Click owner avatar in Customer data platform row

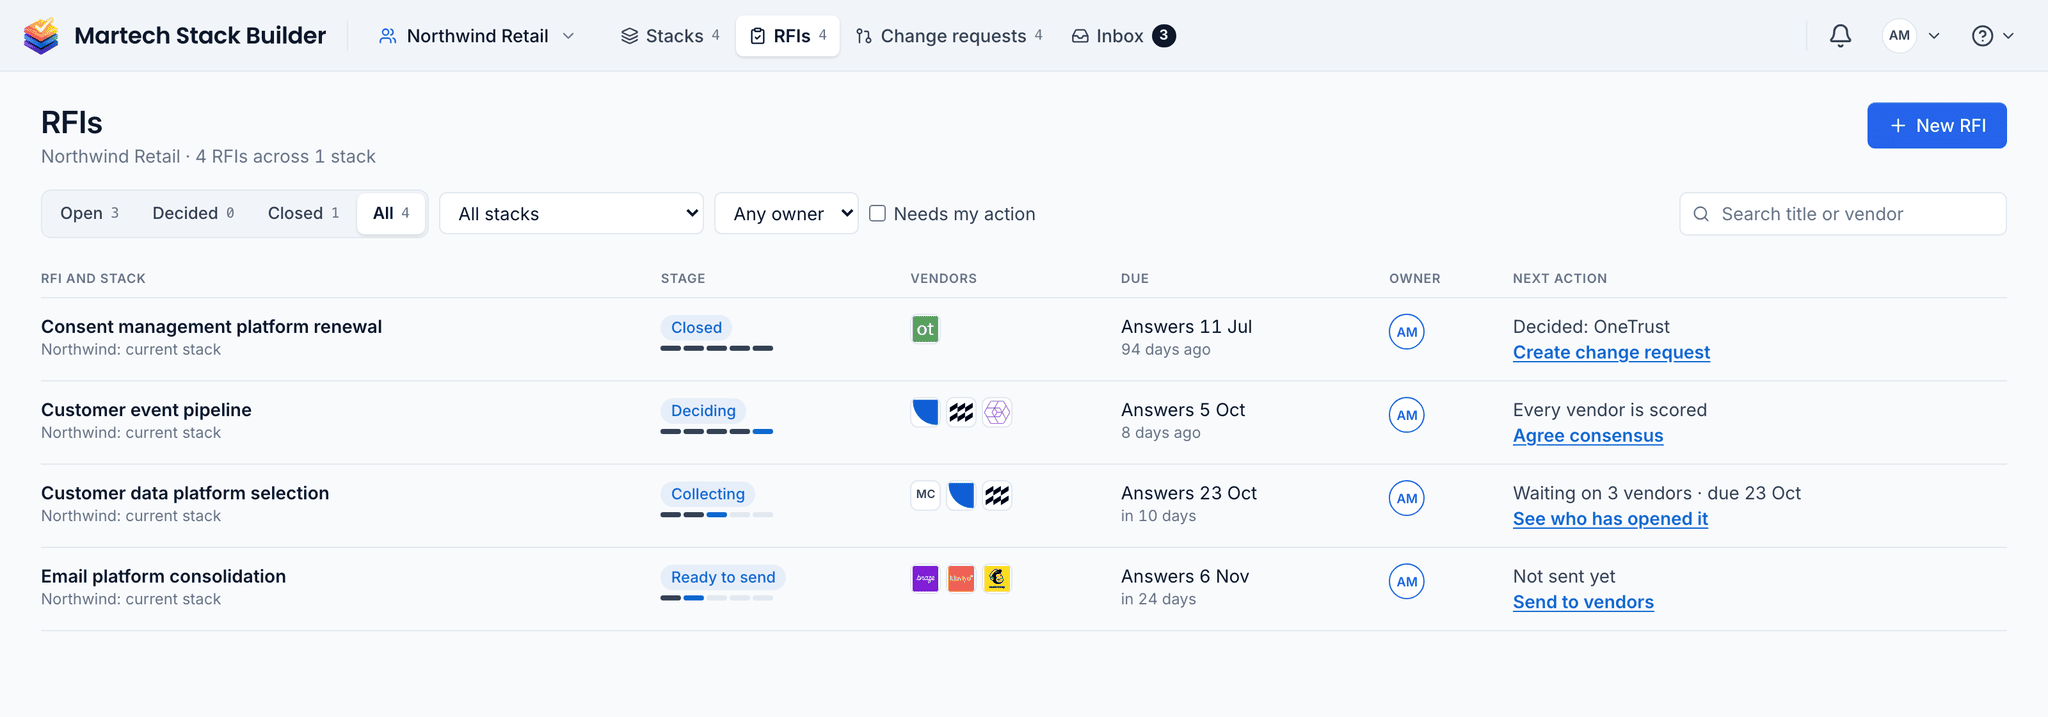click(1406, 498)
